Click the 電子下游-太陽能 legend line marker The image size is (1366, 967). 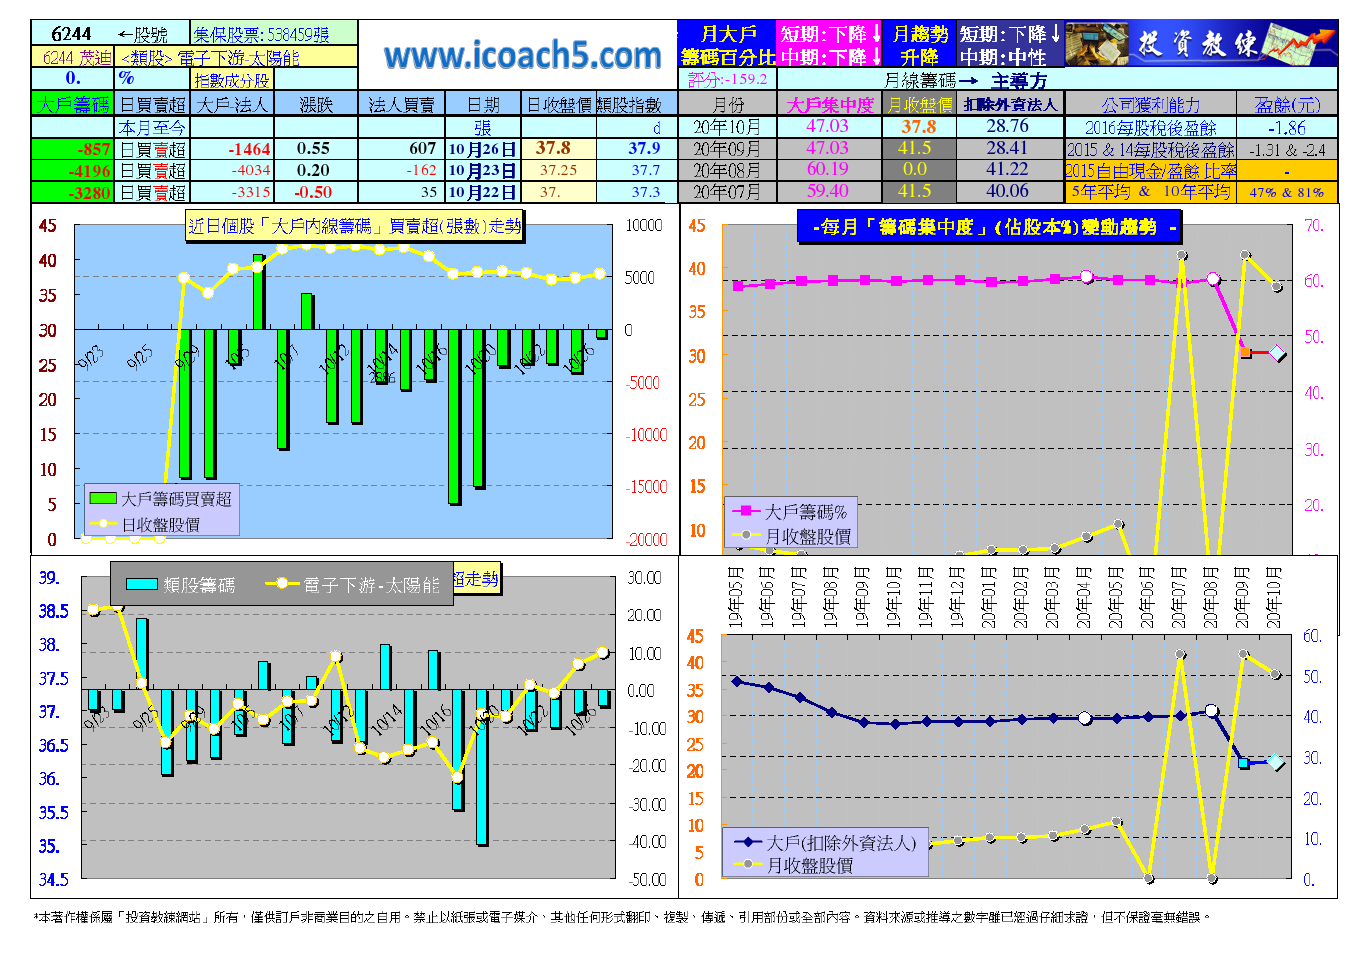tap(282, 584)
